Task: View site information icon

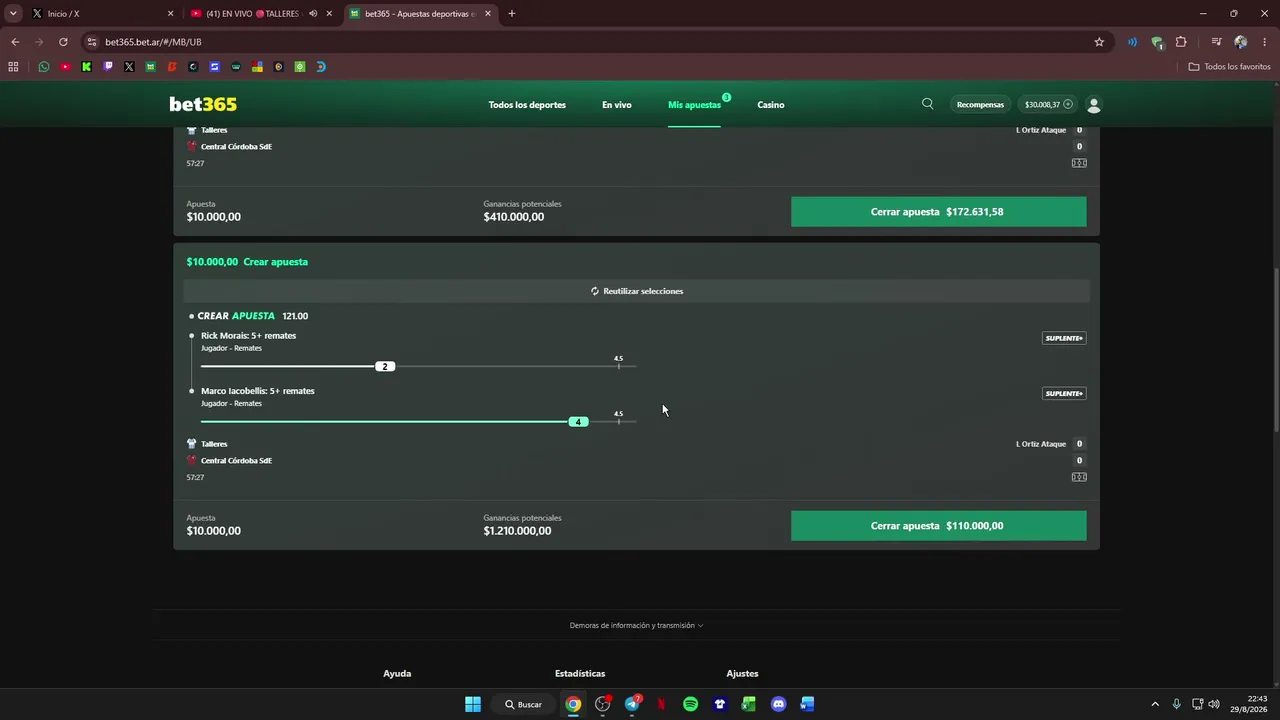Action: click(x=92, y=42)
